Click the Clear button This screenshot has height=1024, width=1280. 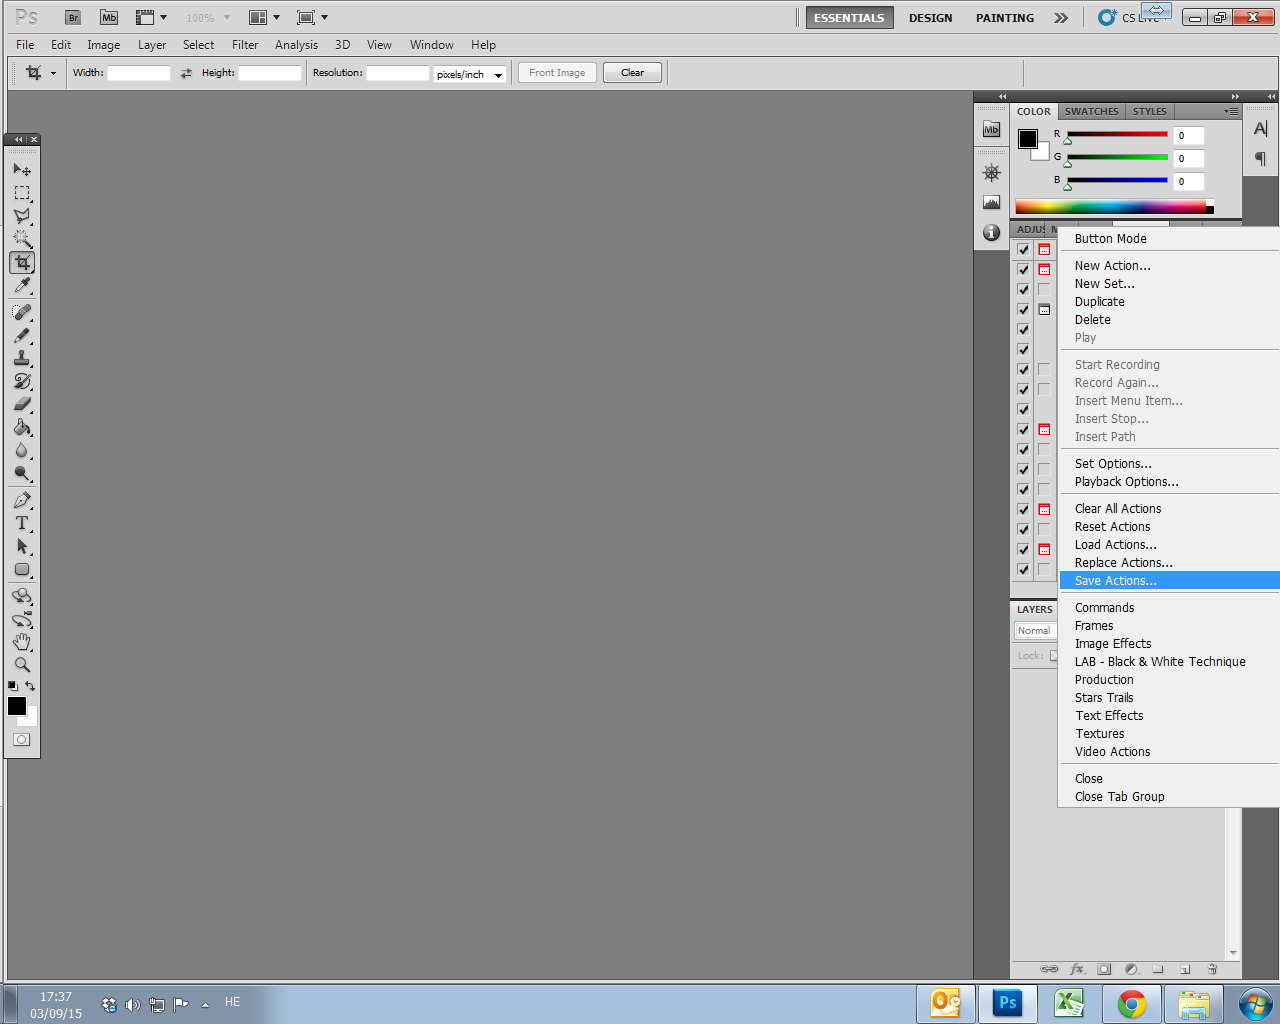tap(632, 73)
